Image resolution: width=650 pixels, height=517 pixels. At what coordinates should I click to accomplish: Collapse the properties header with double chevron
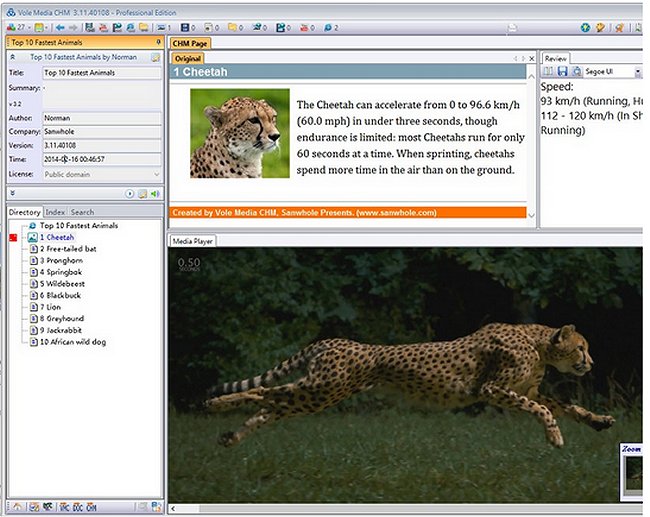tap(12, 58)
